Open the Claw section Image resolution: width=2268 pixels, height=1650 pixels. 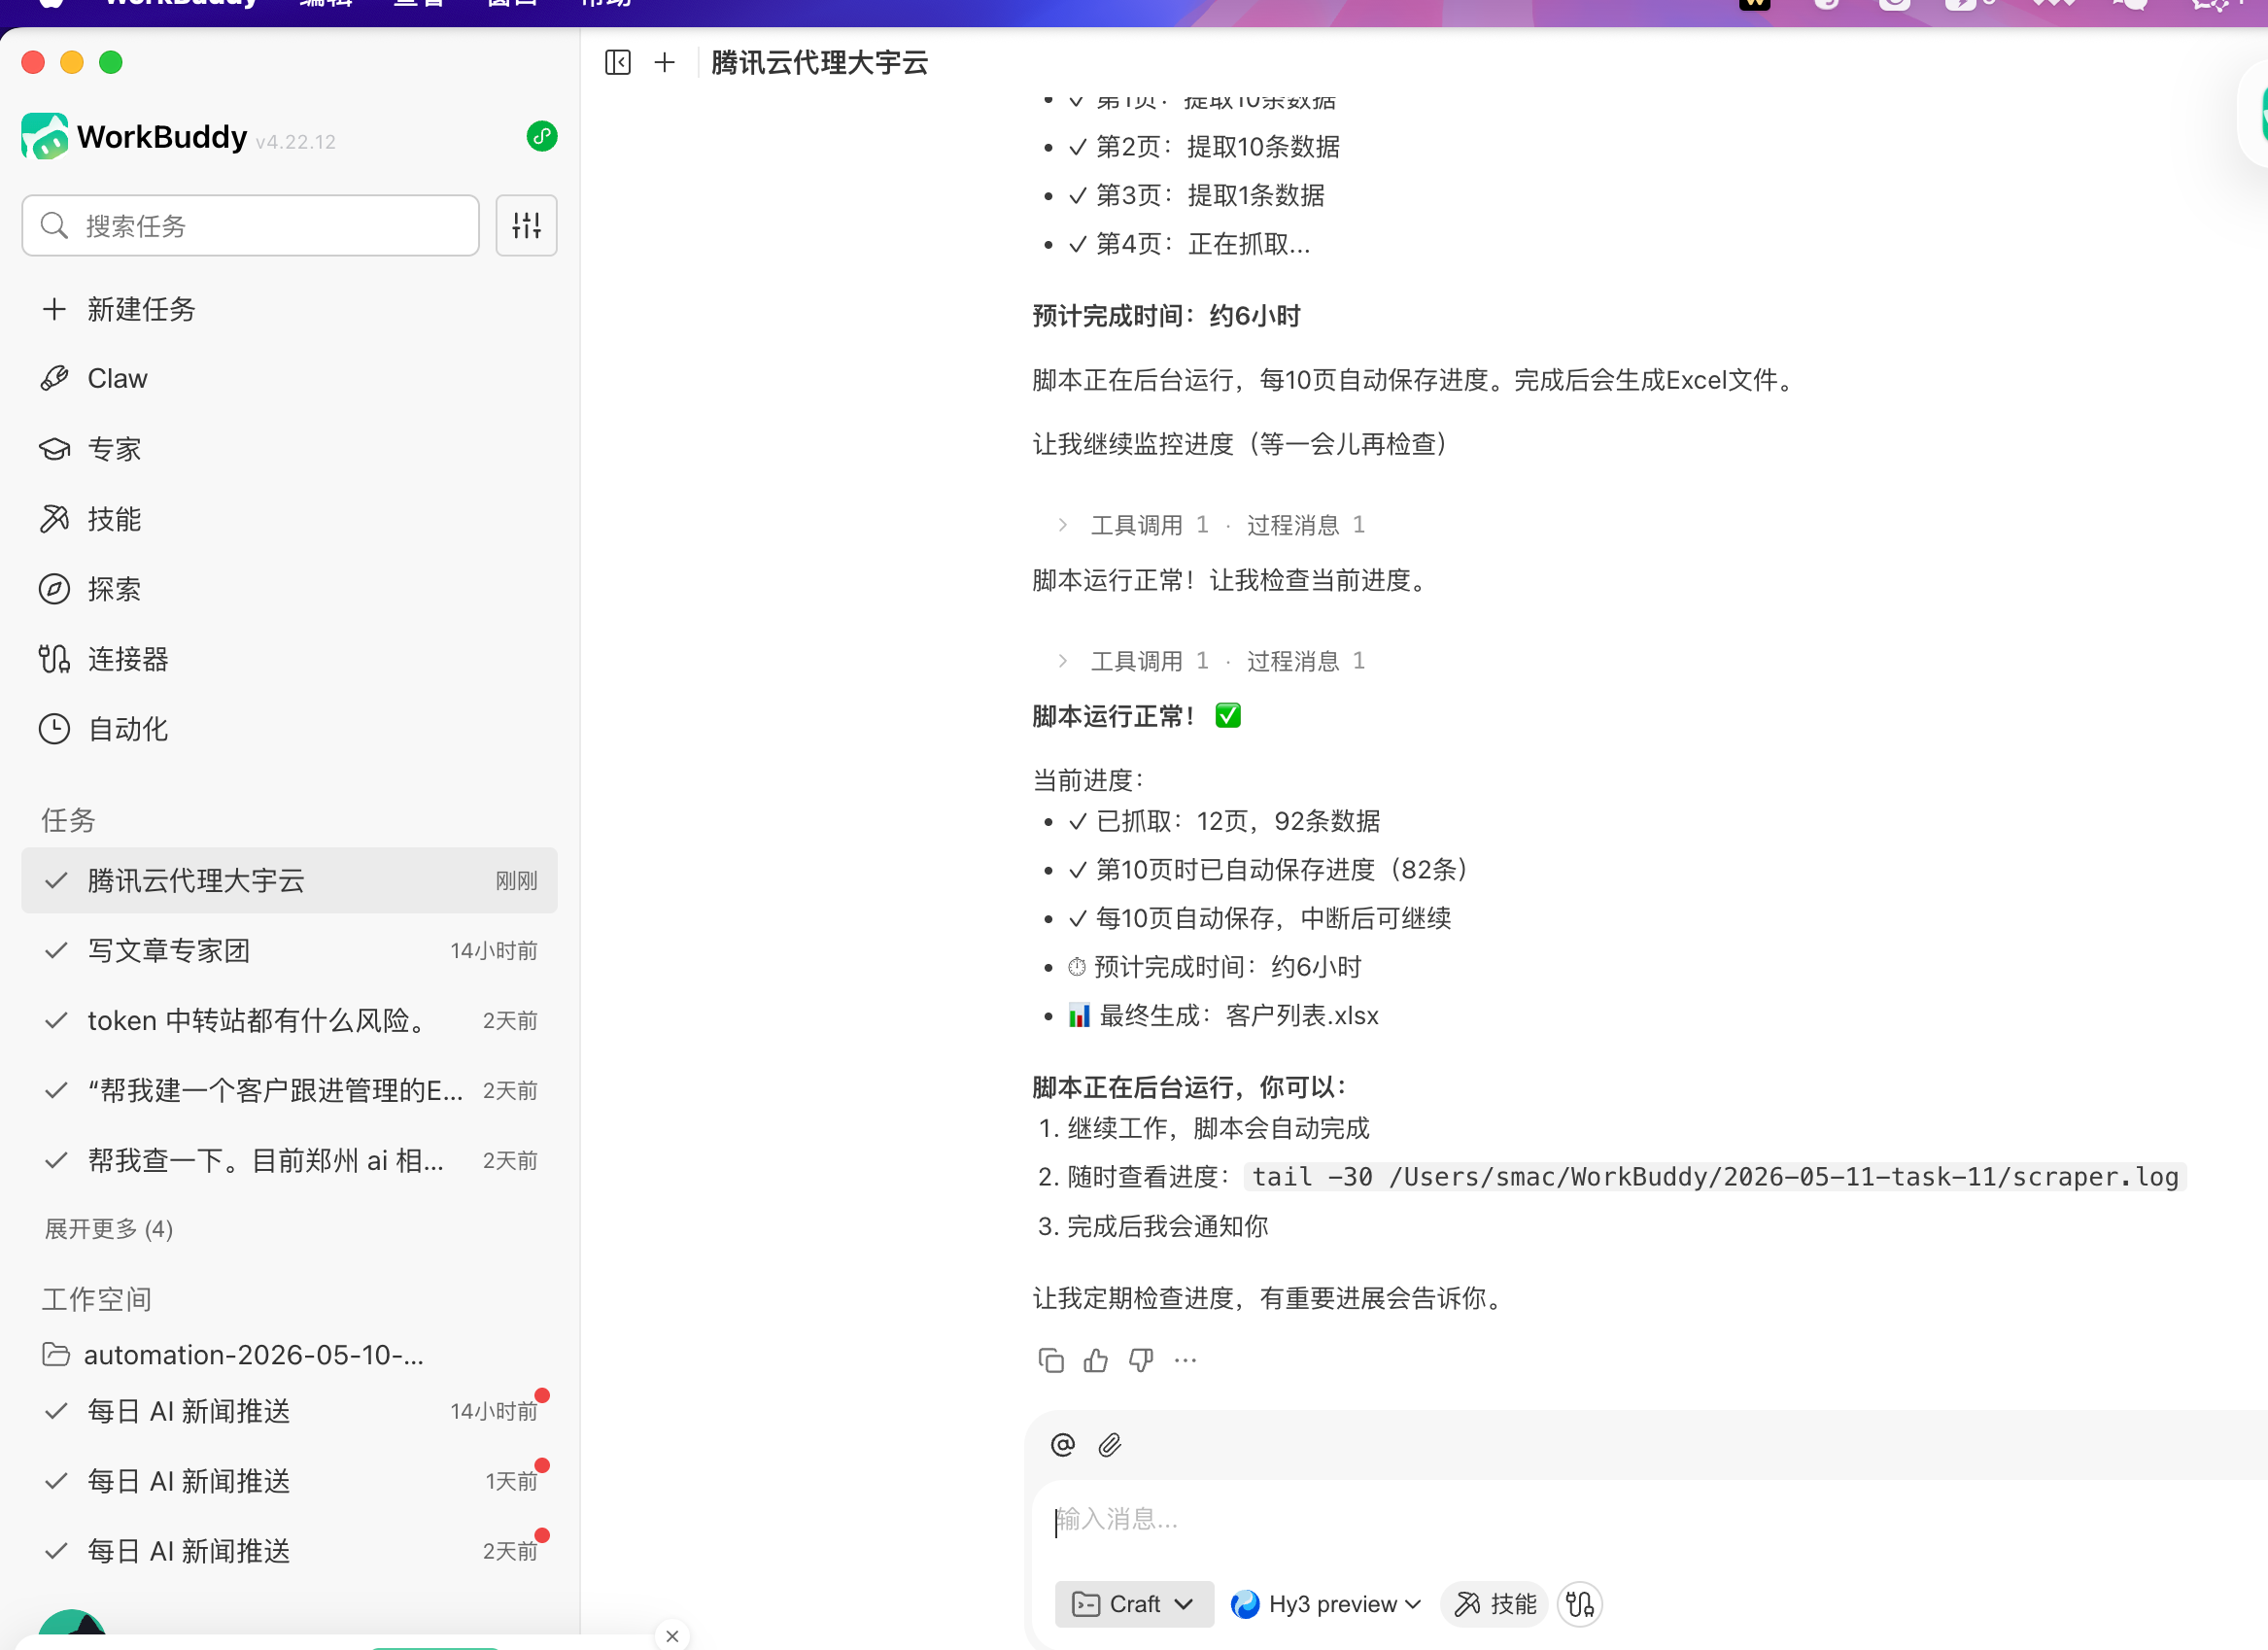point(289,378)
